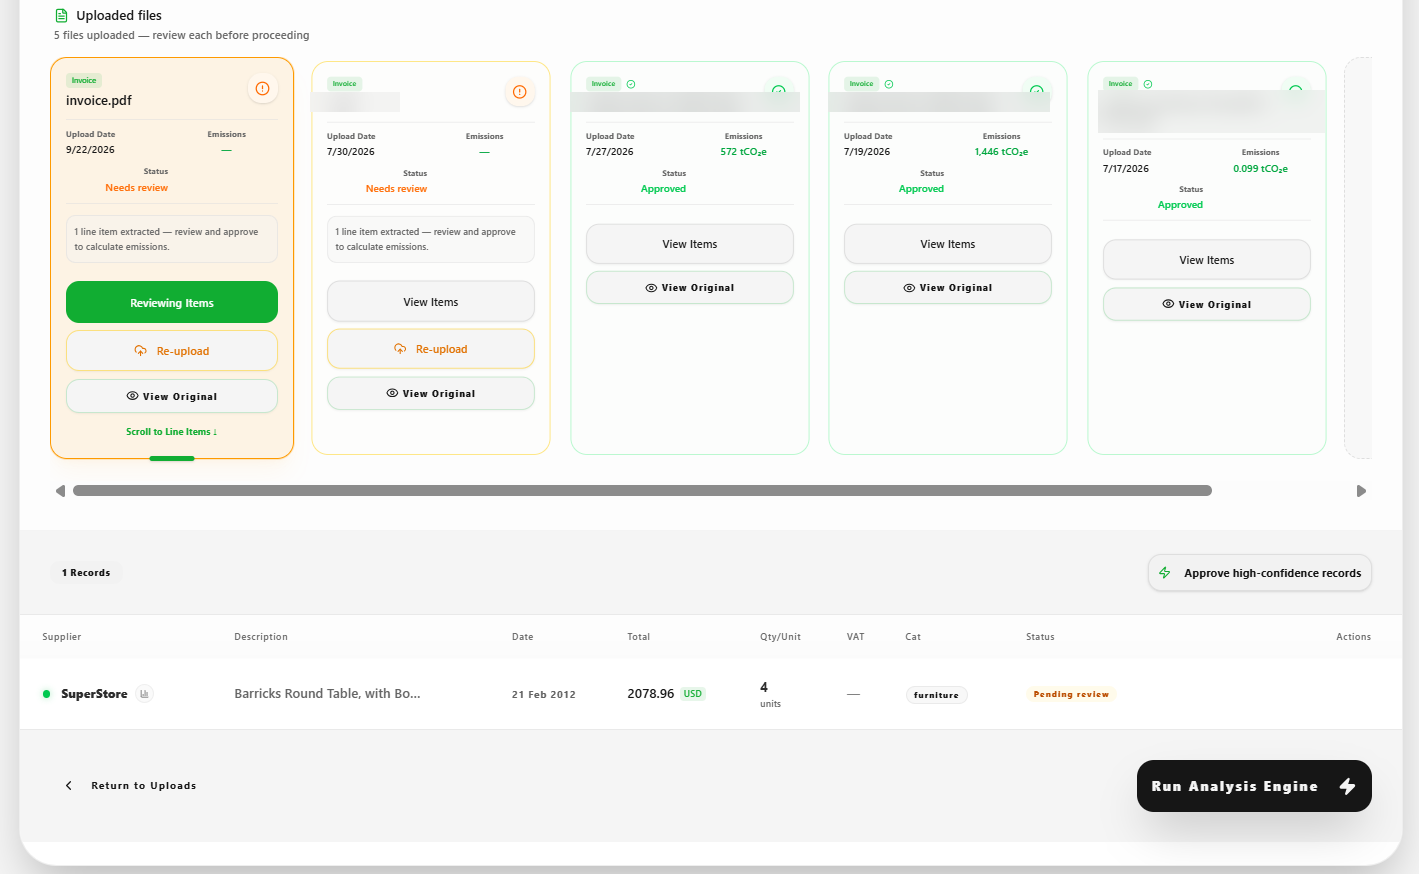Run the Analysis Engine
1419x874 pixels.
[1254, 786]
